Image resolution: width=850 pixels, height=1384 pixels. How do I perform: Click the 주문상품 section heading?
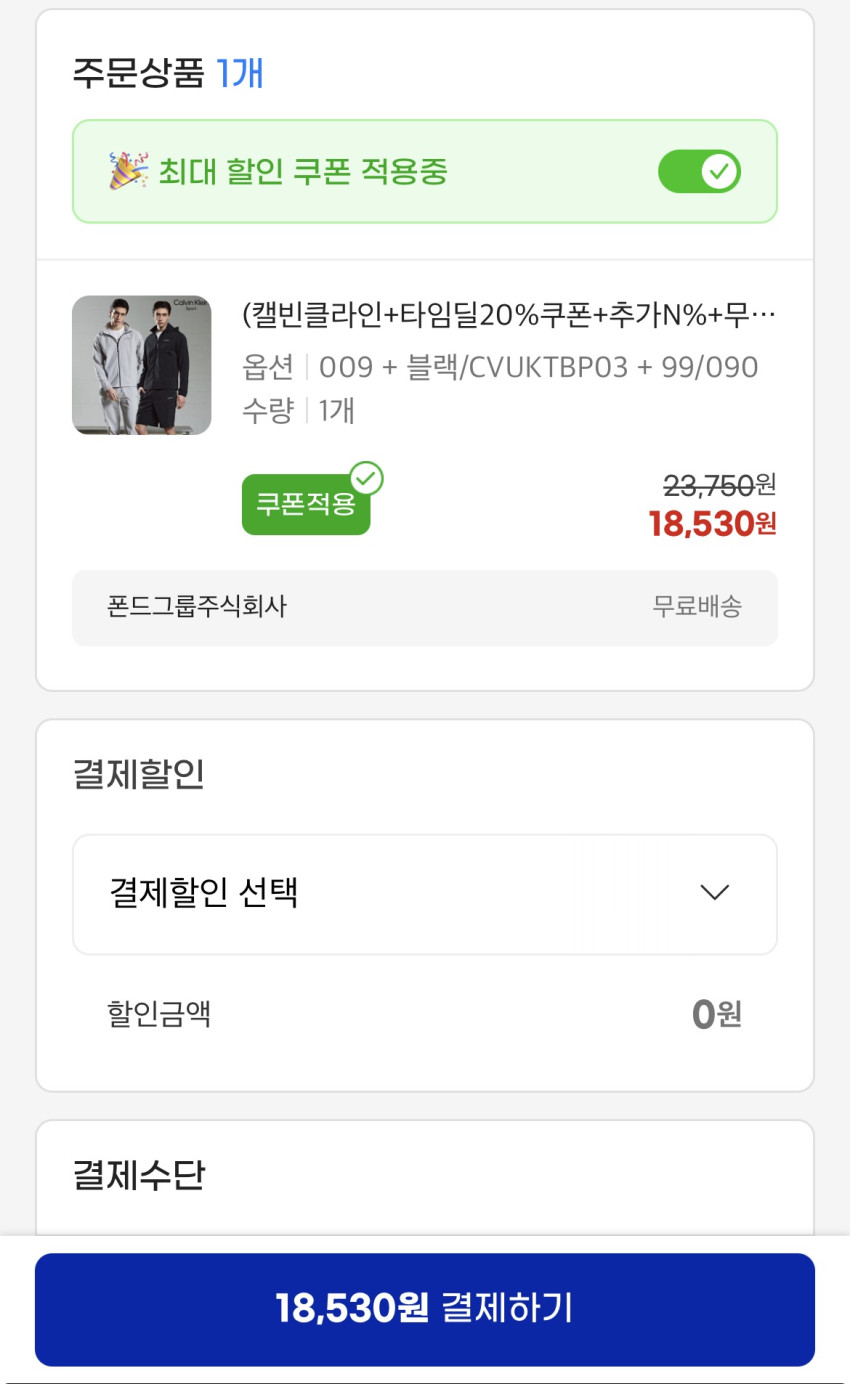tap(138, 74)
